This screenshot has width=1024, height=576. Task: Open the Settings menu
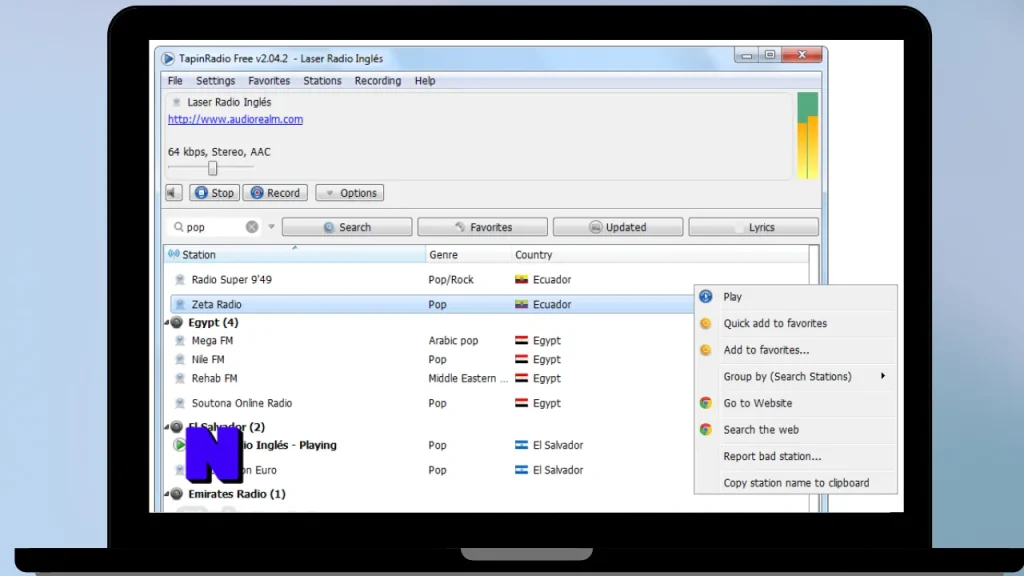(216, 81)
